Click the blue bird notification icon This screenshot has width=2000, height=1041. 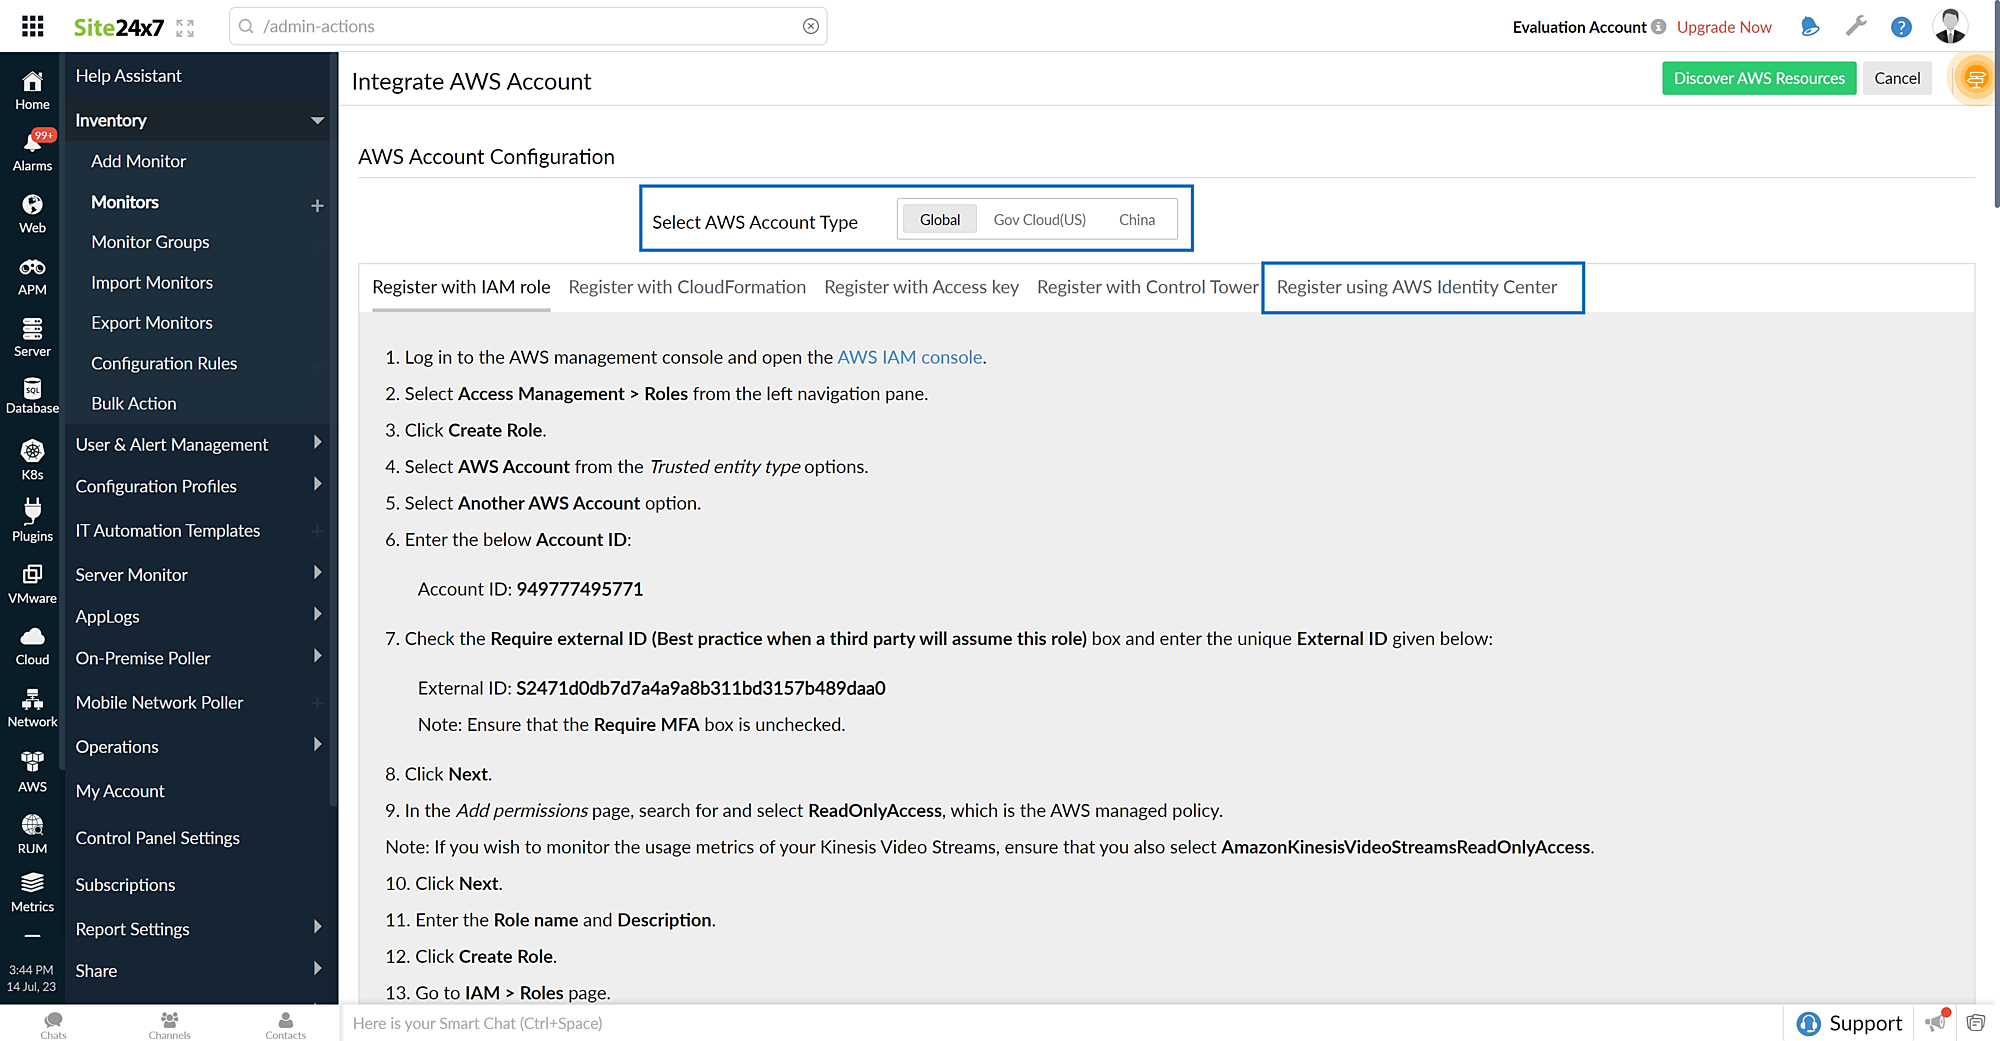(x=1810, y=27)
